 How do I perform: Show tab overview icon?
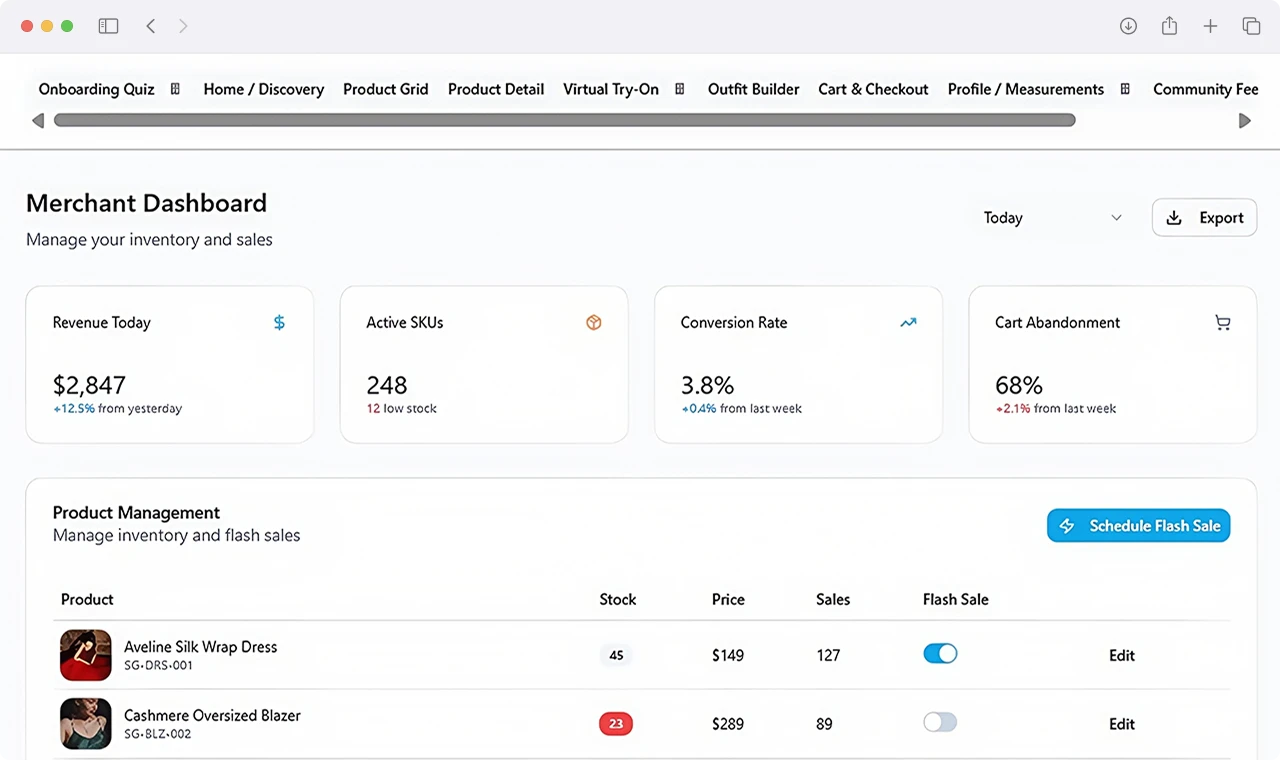(x=1251, y=26)
